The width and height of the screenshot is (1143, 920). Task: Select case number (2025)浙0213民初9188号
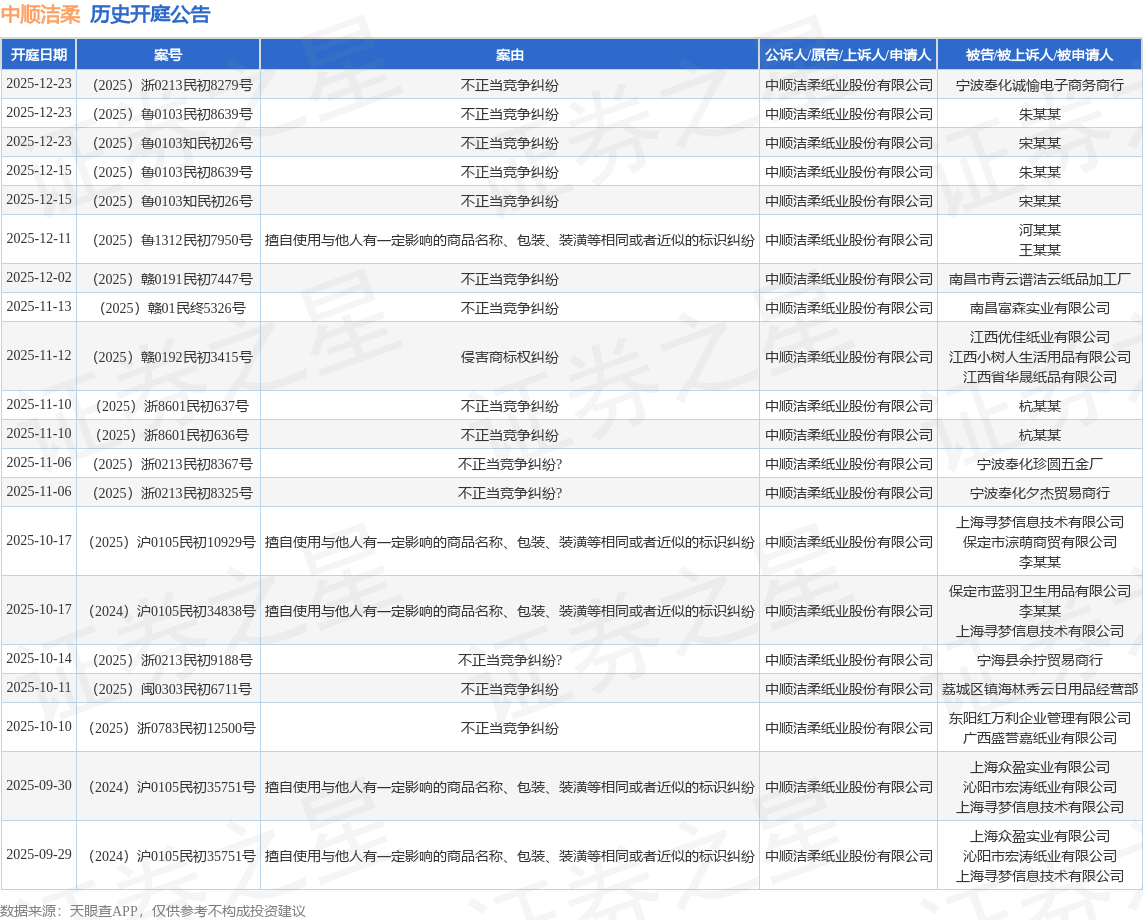point(172,660)
